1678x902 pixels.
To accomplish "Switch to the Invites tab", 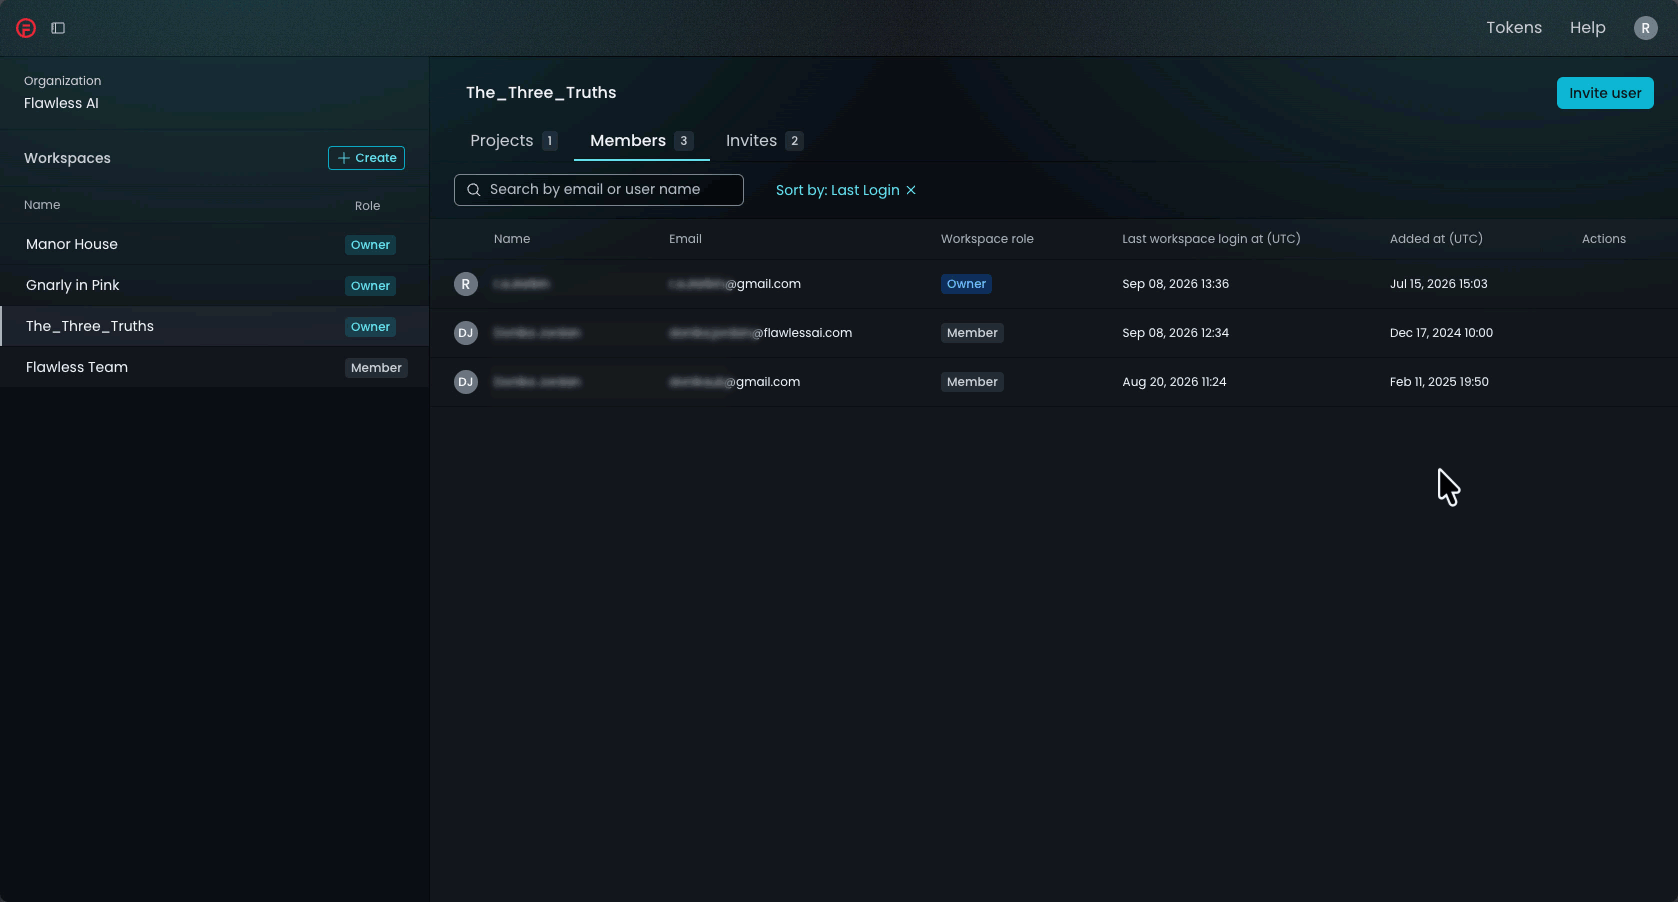I will pos(764,141).
